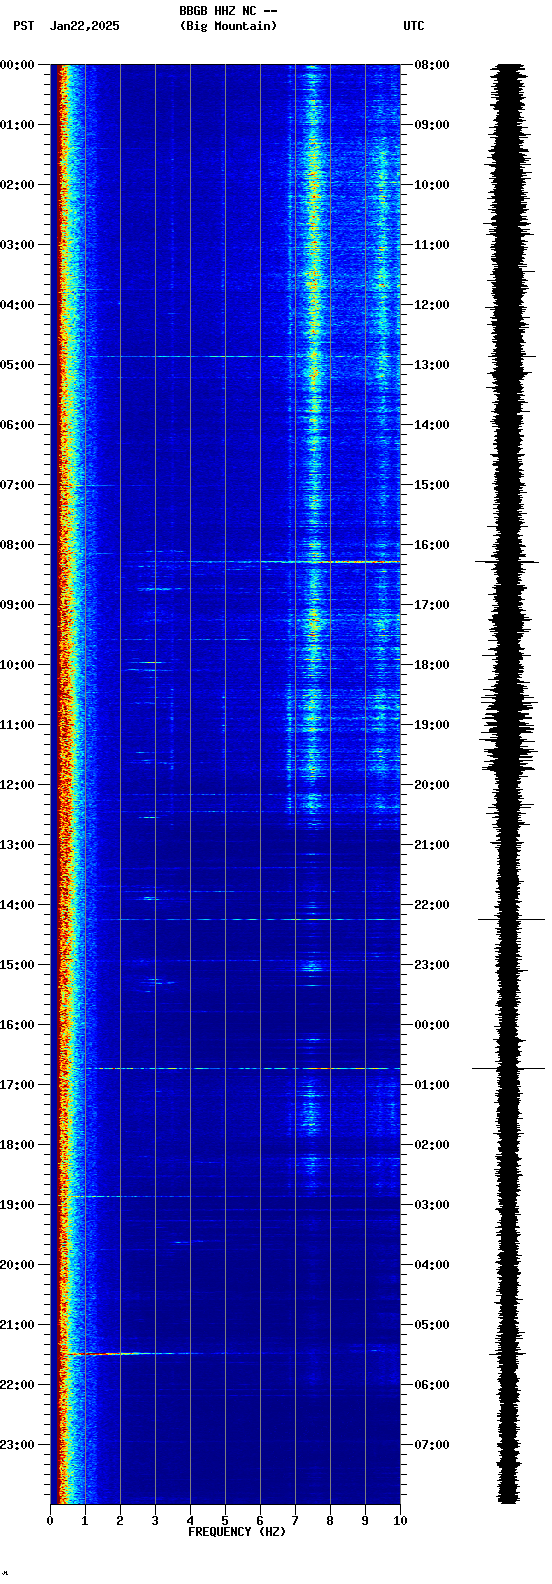Screen dimensions: 552x1584
Task: Click the PST time label "06:00"
Action: 17,425
